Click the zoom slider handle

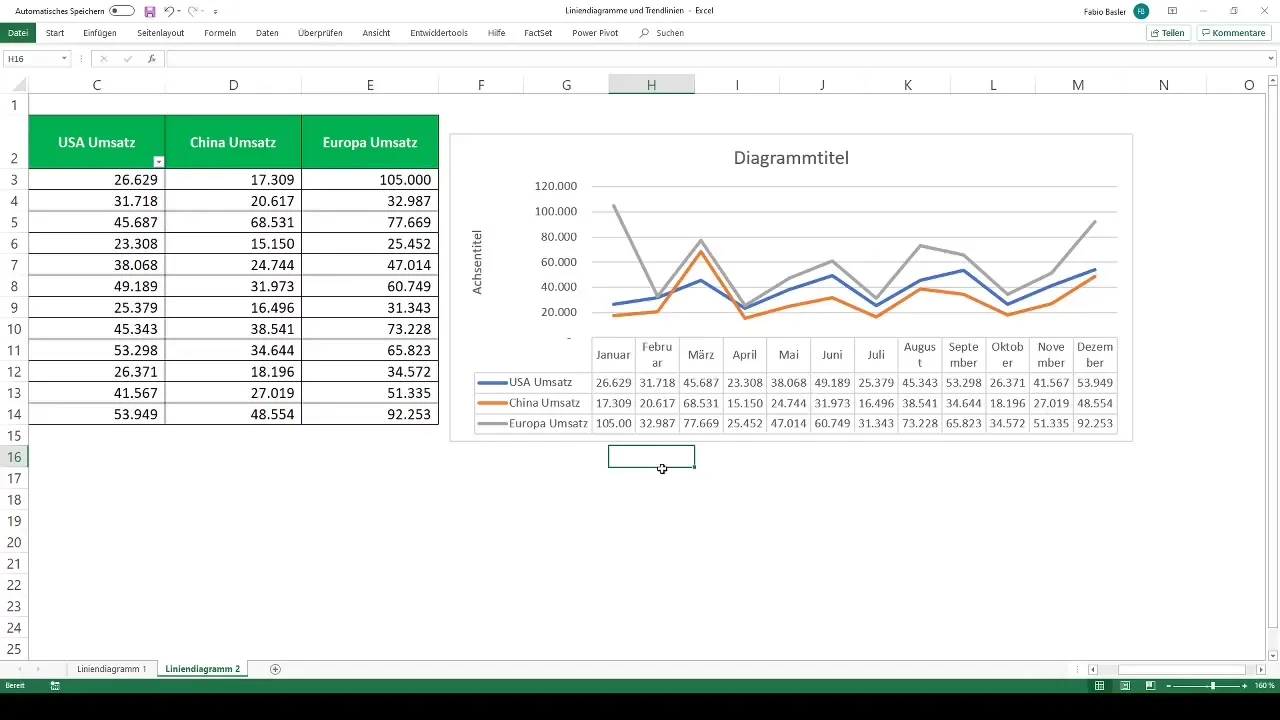(x=1213, y=686)
